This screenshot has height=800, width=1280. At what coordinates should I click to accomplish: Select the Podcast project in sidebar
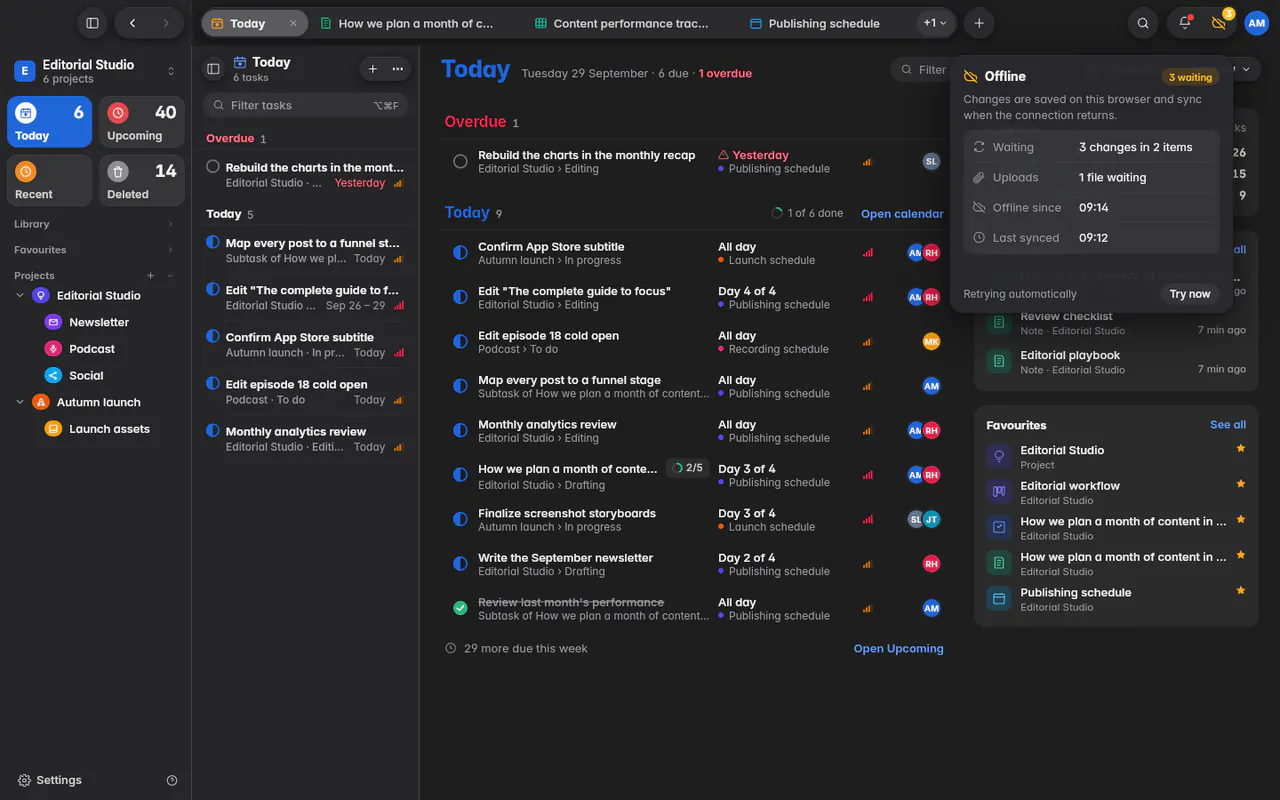[92, 349]
